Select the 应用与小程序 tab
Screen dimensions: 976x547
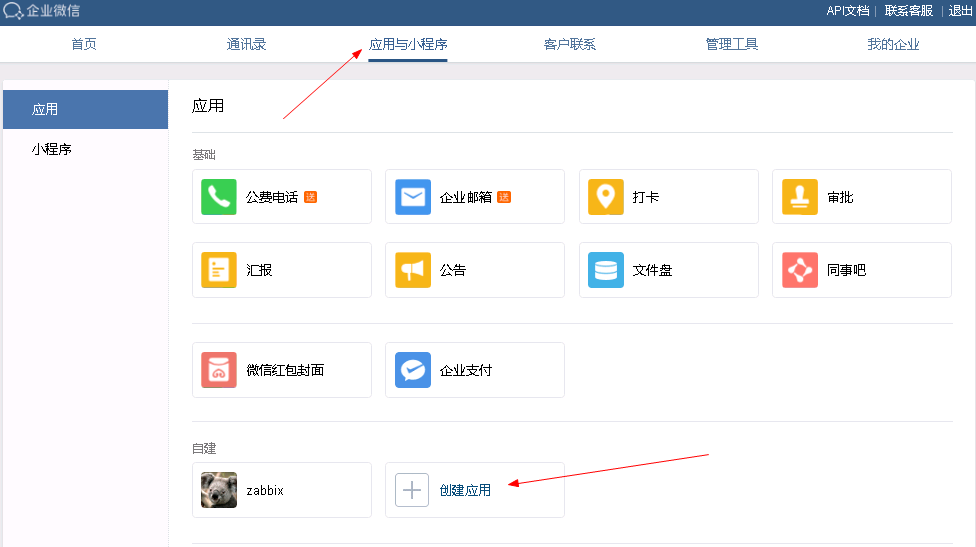pyautogui.click(x=408, y=44)
